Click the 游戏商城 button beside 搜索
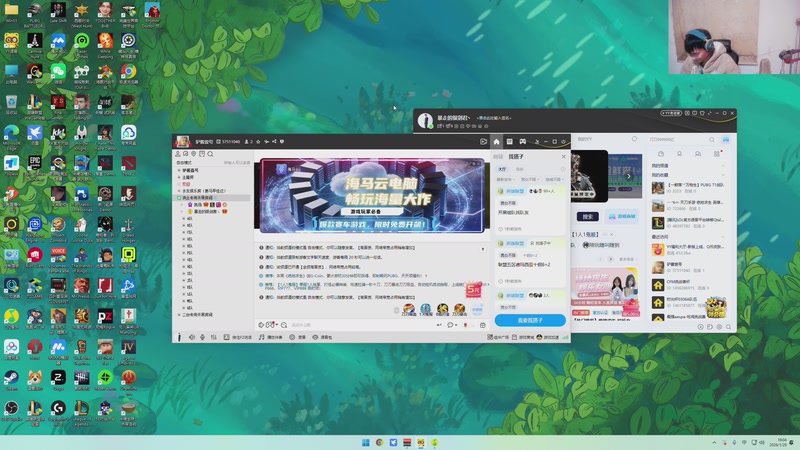This screenshot has width=800, height=450. click(x=622, y=217)
